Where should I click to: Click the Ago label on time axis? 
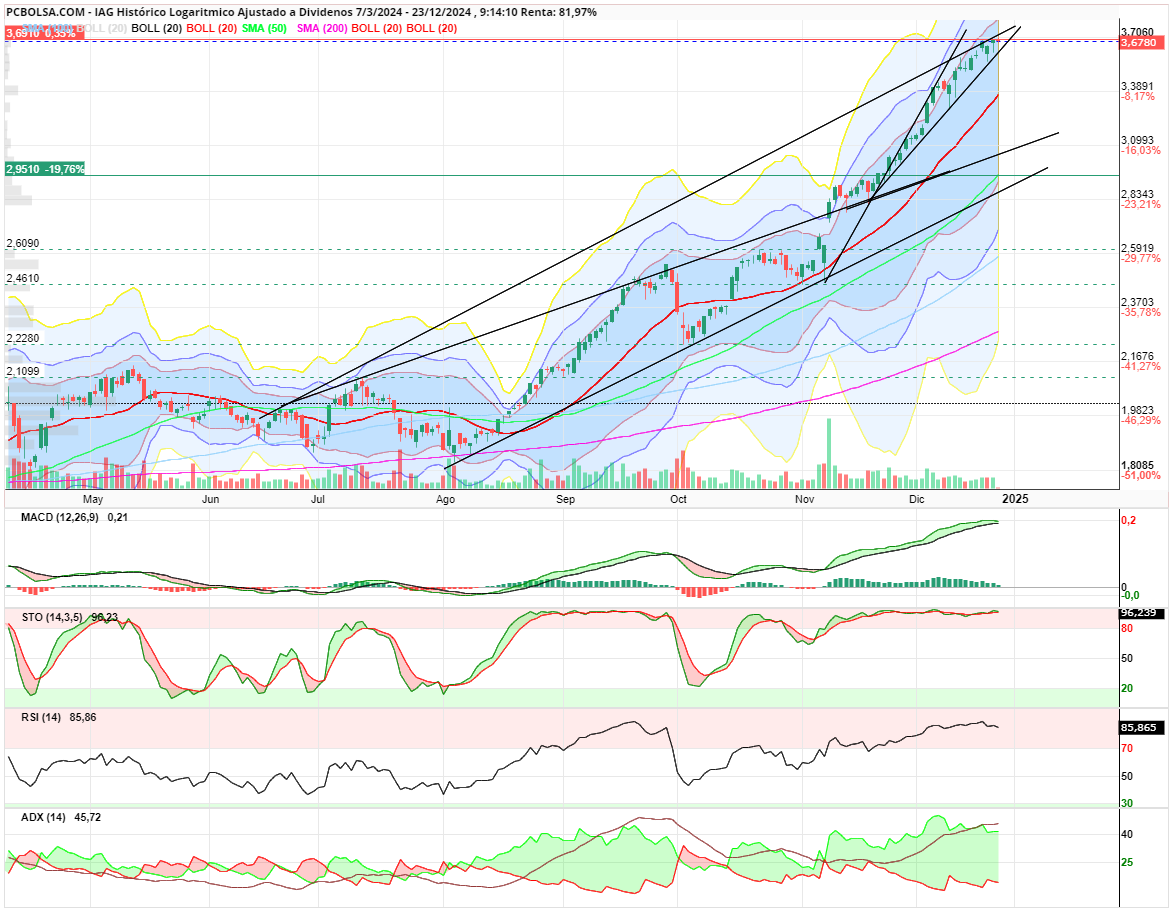(x=445, y=499)
